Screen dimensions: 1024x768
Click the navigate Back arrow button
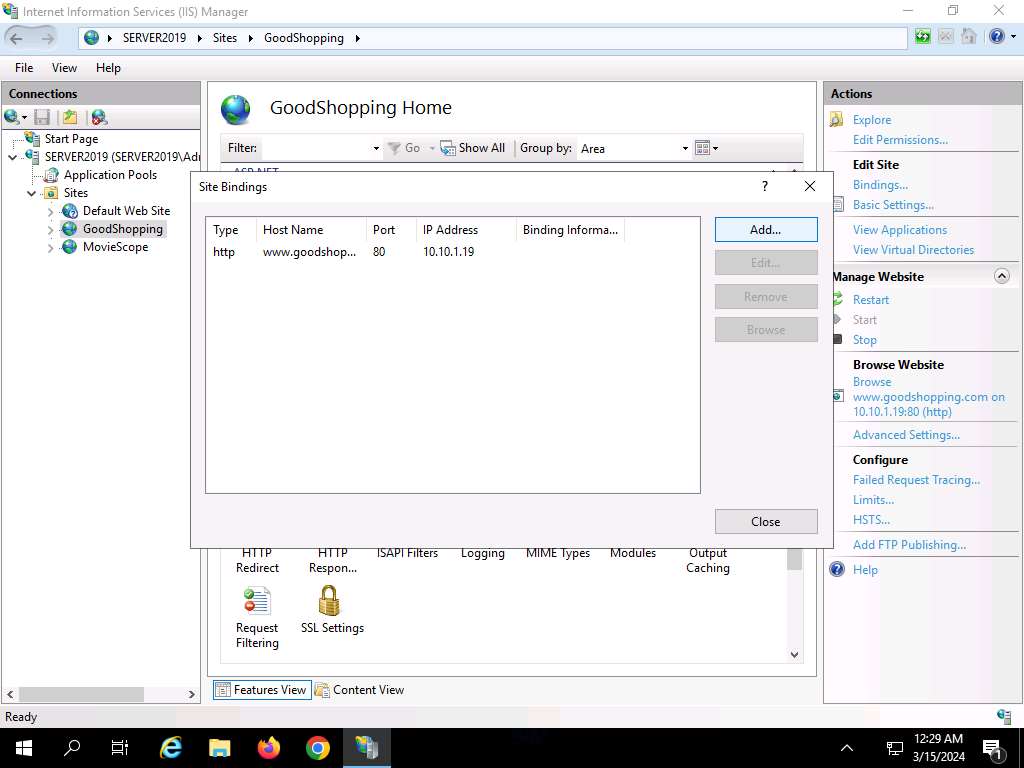point(17,38)
